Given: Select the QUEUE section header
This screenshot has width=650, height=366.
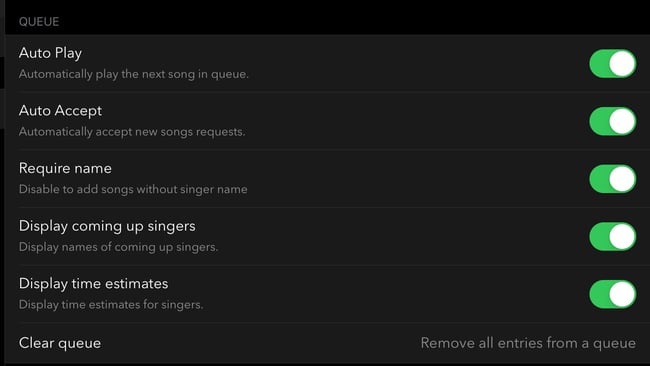Looking at the screenshot, I should coord(39,22).
